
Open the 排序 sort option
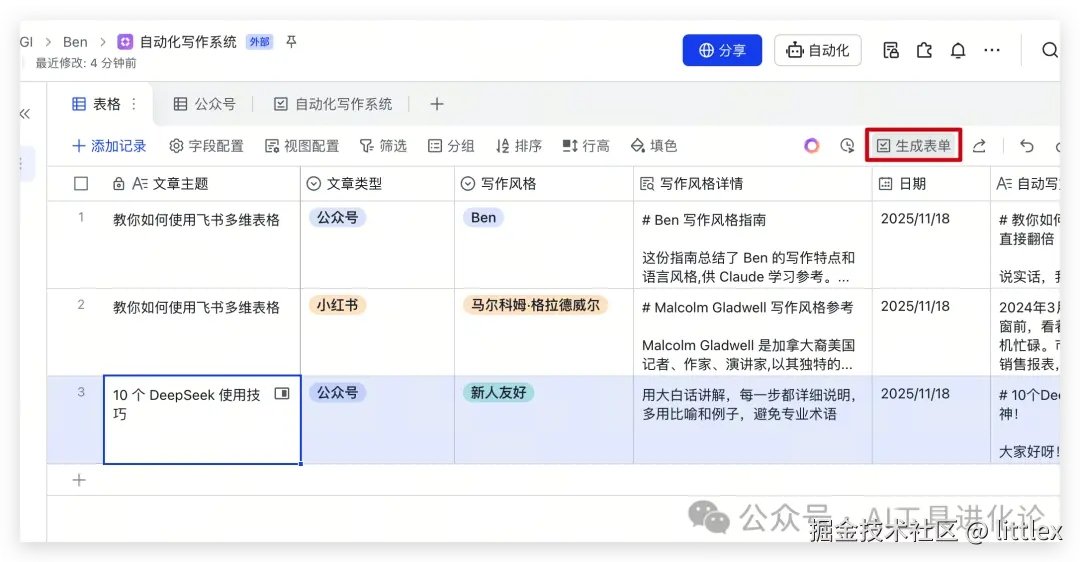point(519,146)
